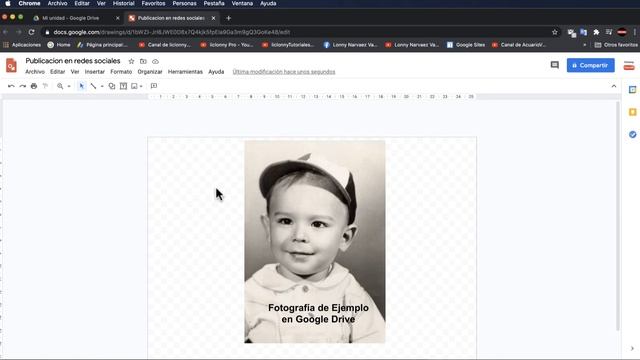Screen dimensions: 640x360
Task: Open the Shape tool
Action: click(x=112, y=86)
